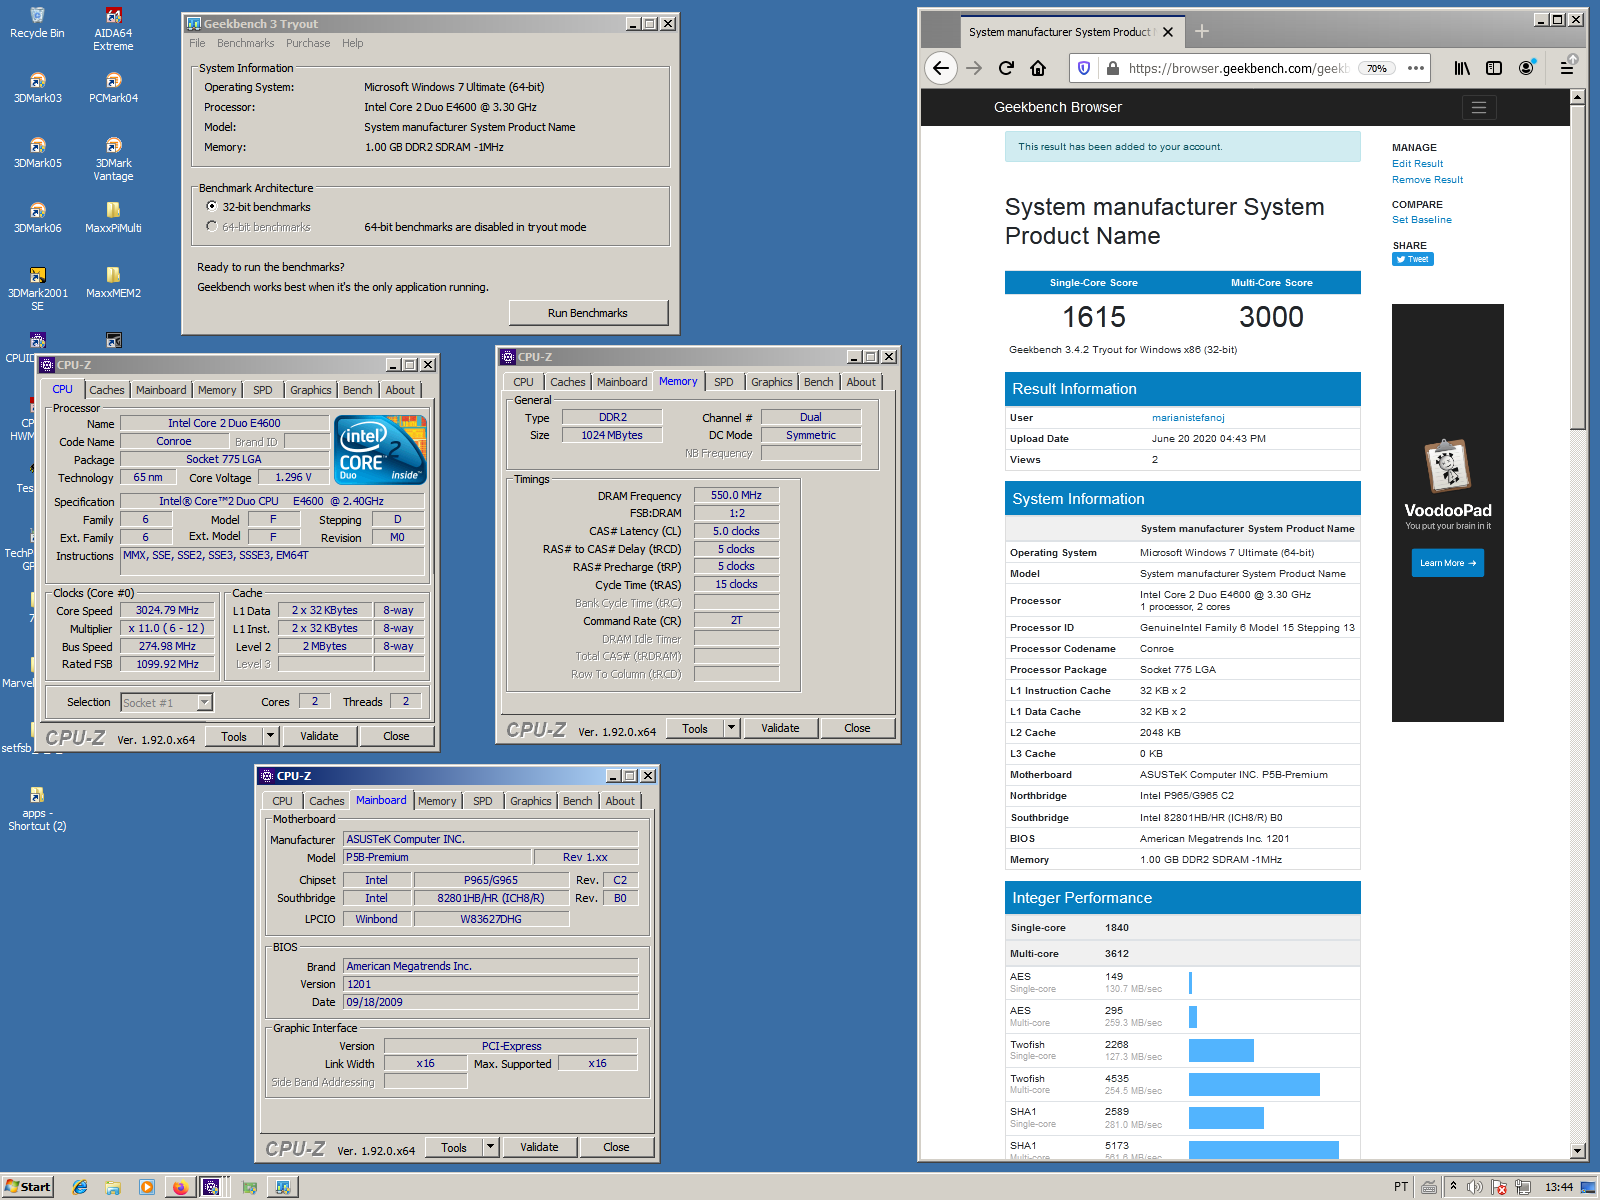Open About tab in CPU-Z Memory window
This screenshot has height=1200, width=1600.
861,382
